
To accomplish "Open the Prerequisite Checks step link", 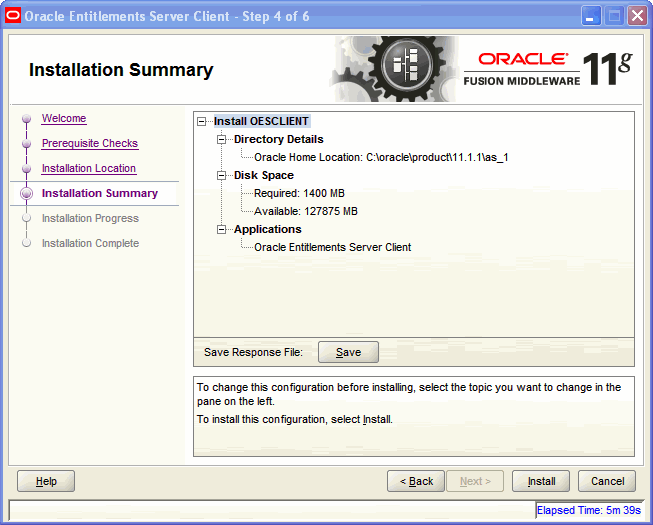I will 90,143.
